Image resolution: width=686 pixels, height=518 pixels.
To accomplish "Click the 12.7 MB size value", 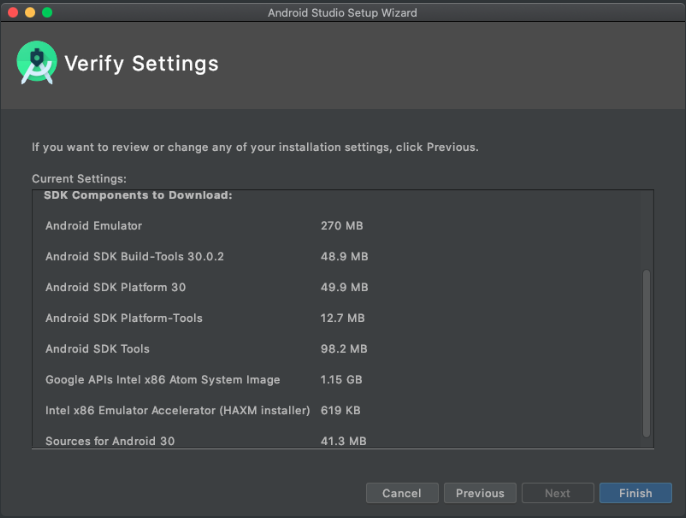I will 343,318.
